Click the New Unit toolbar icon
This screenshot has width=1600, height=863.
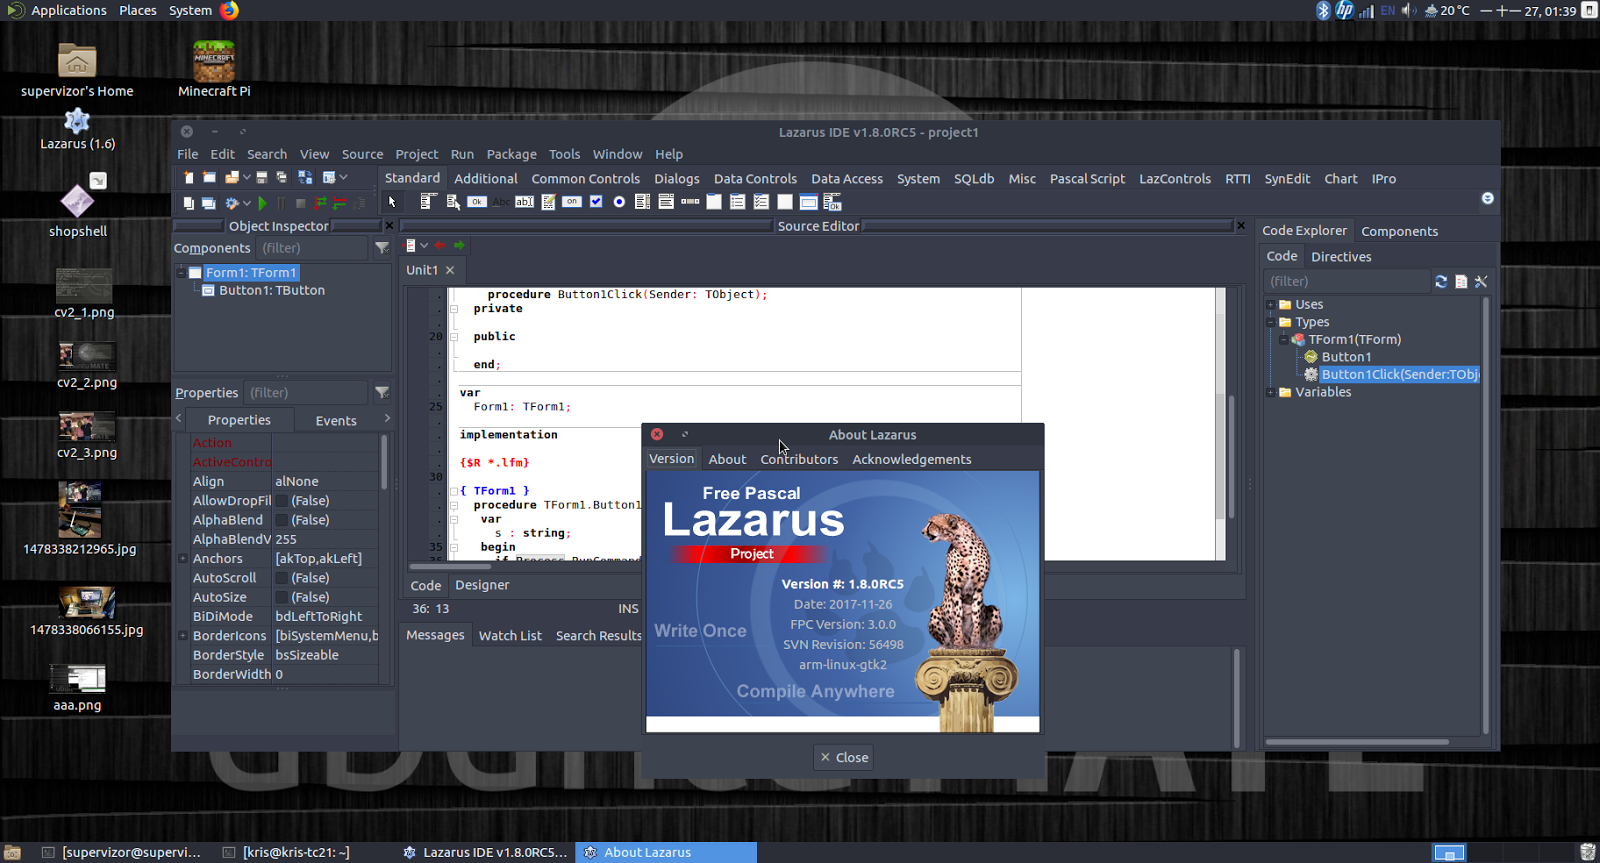click(188, 177)
